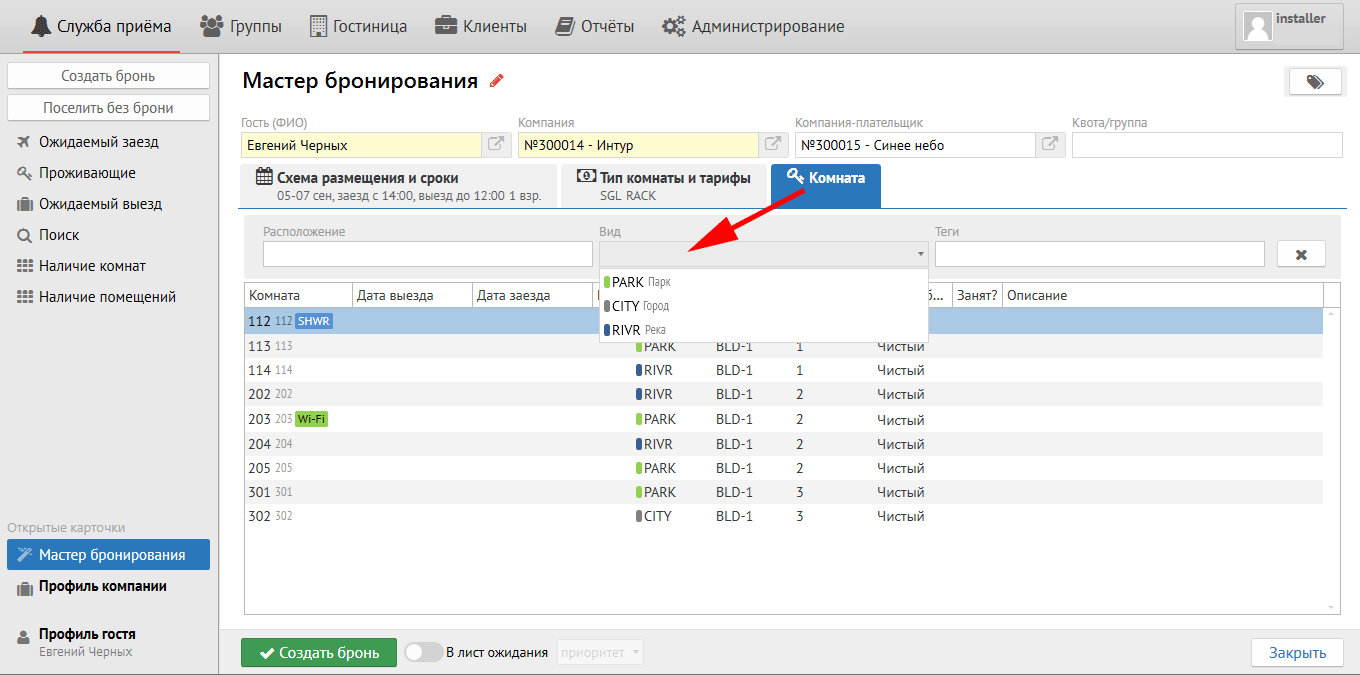Click the green Создать бронь button
Image resolution: width=1360 pixels, height=675 pixels.
(319, 652)
